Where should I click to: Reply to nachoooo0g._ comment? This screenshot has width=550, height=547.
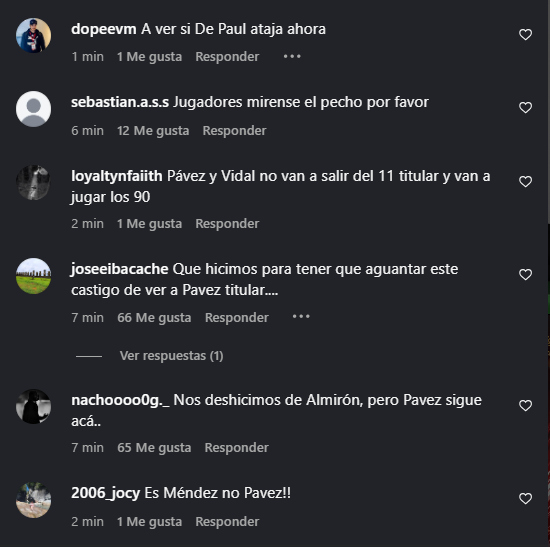point(236,447)
